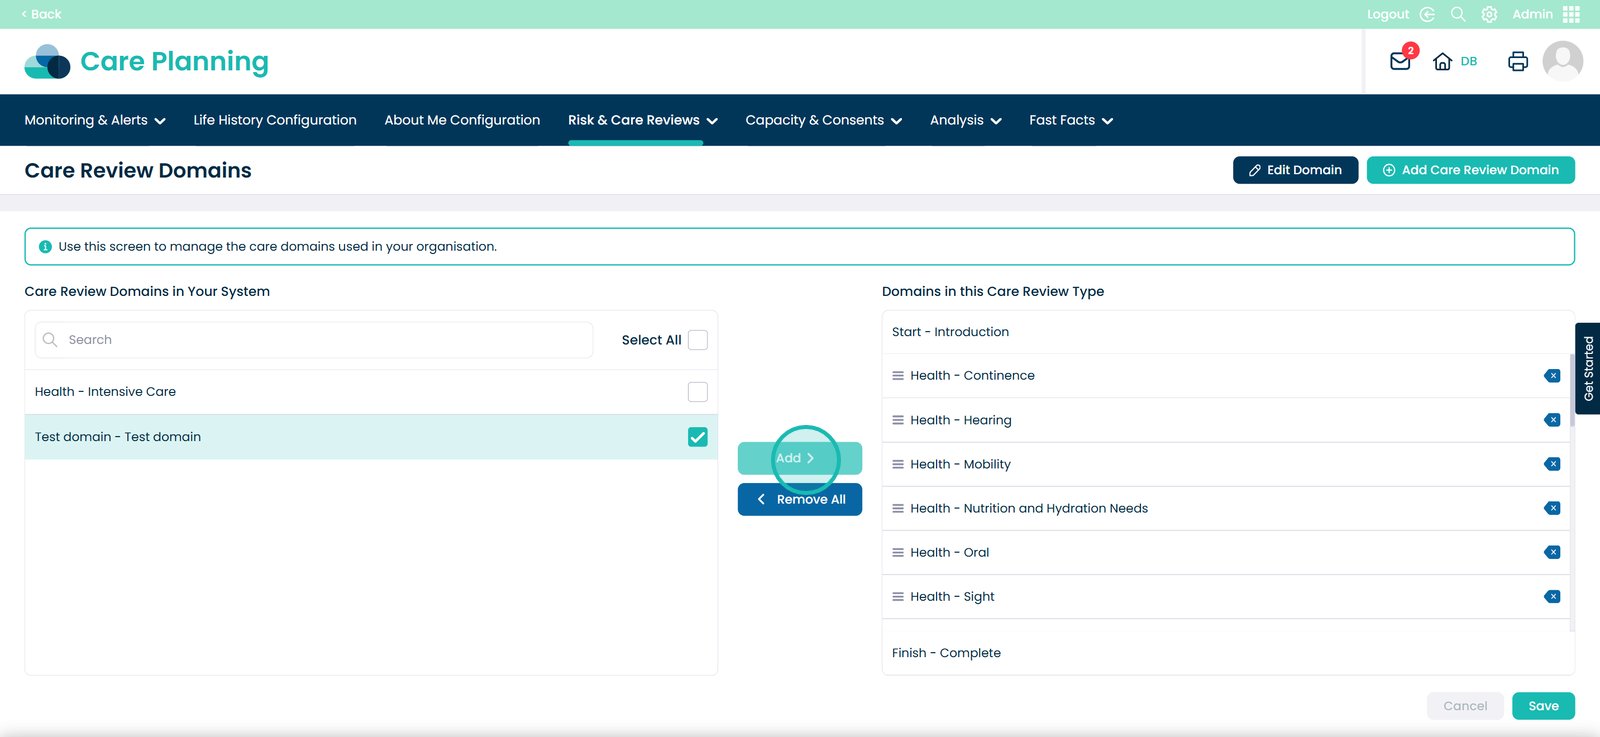This screenshot has width=1600, height=737.
Task: Click the home icon in header
Action: 1442,62
